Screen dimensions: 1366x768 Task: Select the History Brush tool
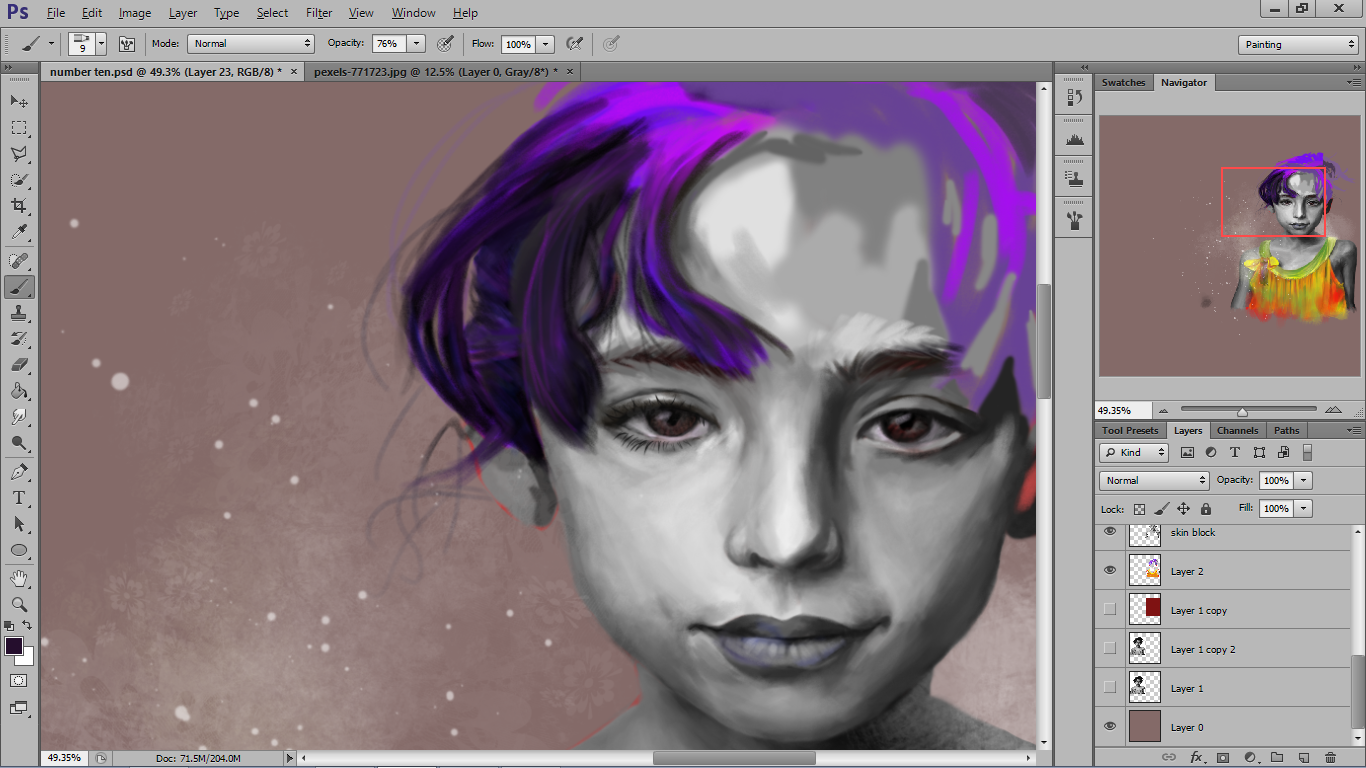19,339
